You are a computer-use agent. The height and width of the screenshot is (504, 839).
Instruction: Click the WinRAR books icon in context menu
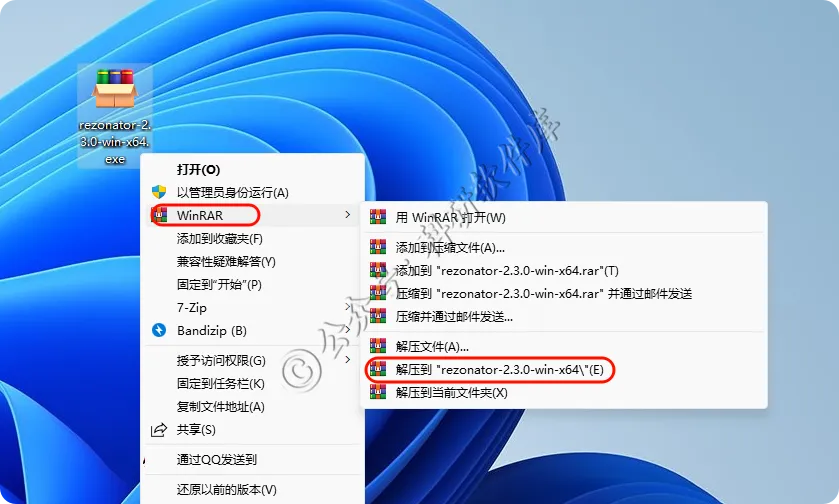[x=159, y=215]
